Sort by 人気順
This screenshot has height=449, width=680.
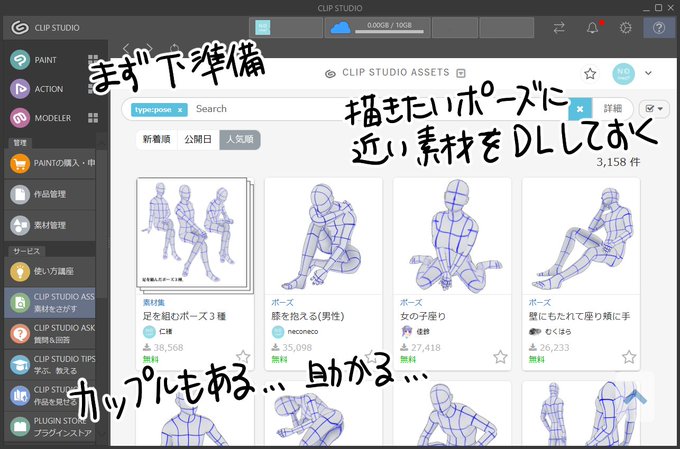pyautogui.click(x=240, y=140)
